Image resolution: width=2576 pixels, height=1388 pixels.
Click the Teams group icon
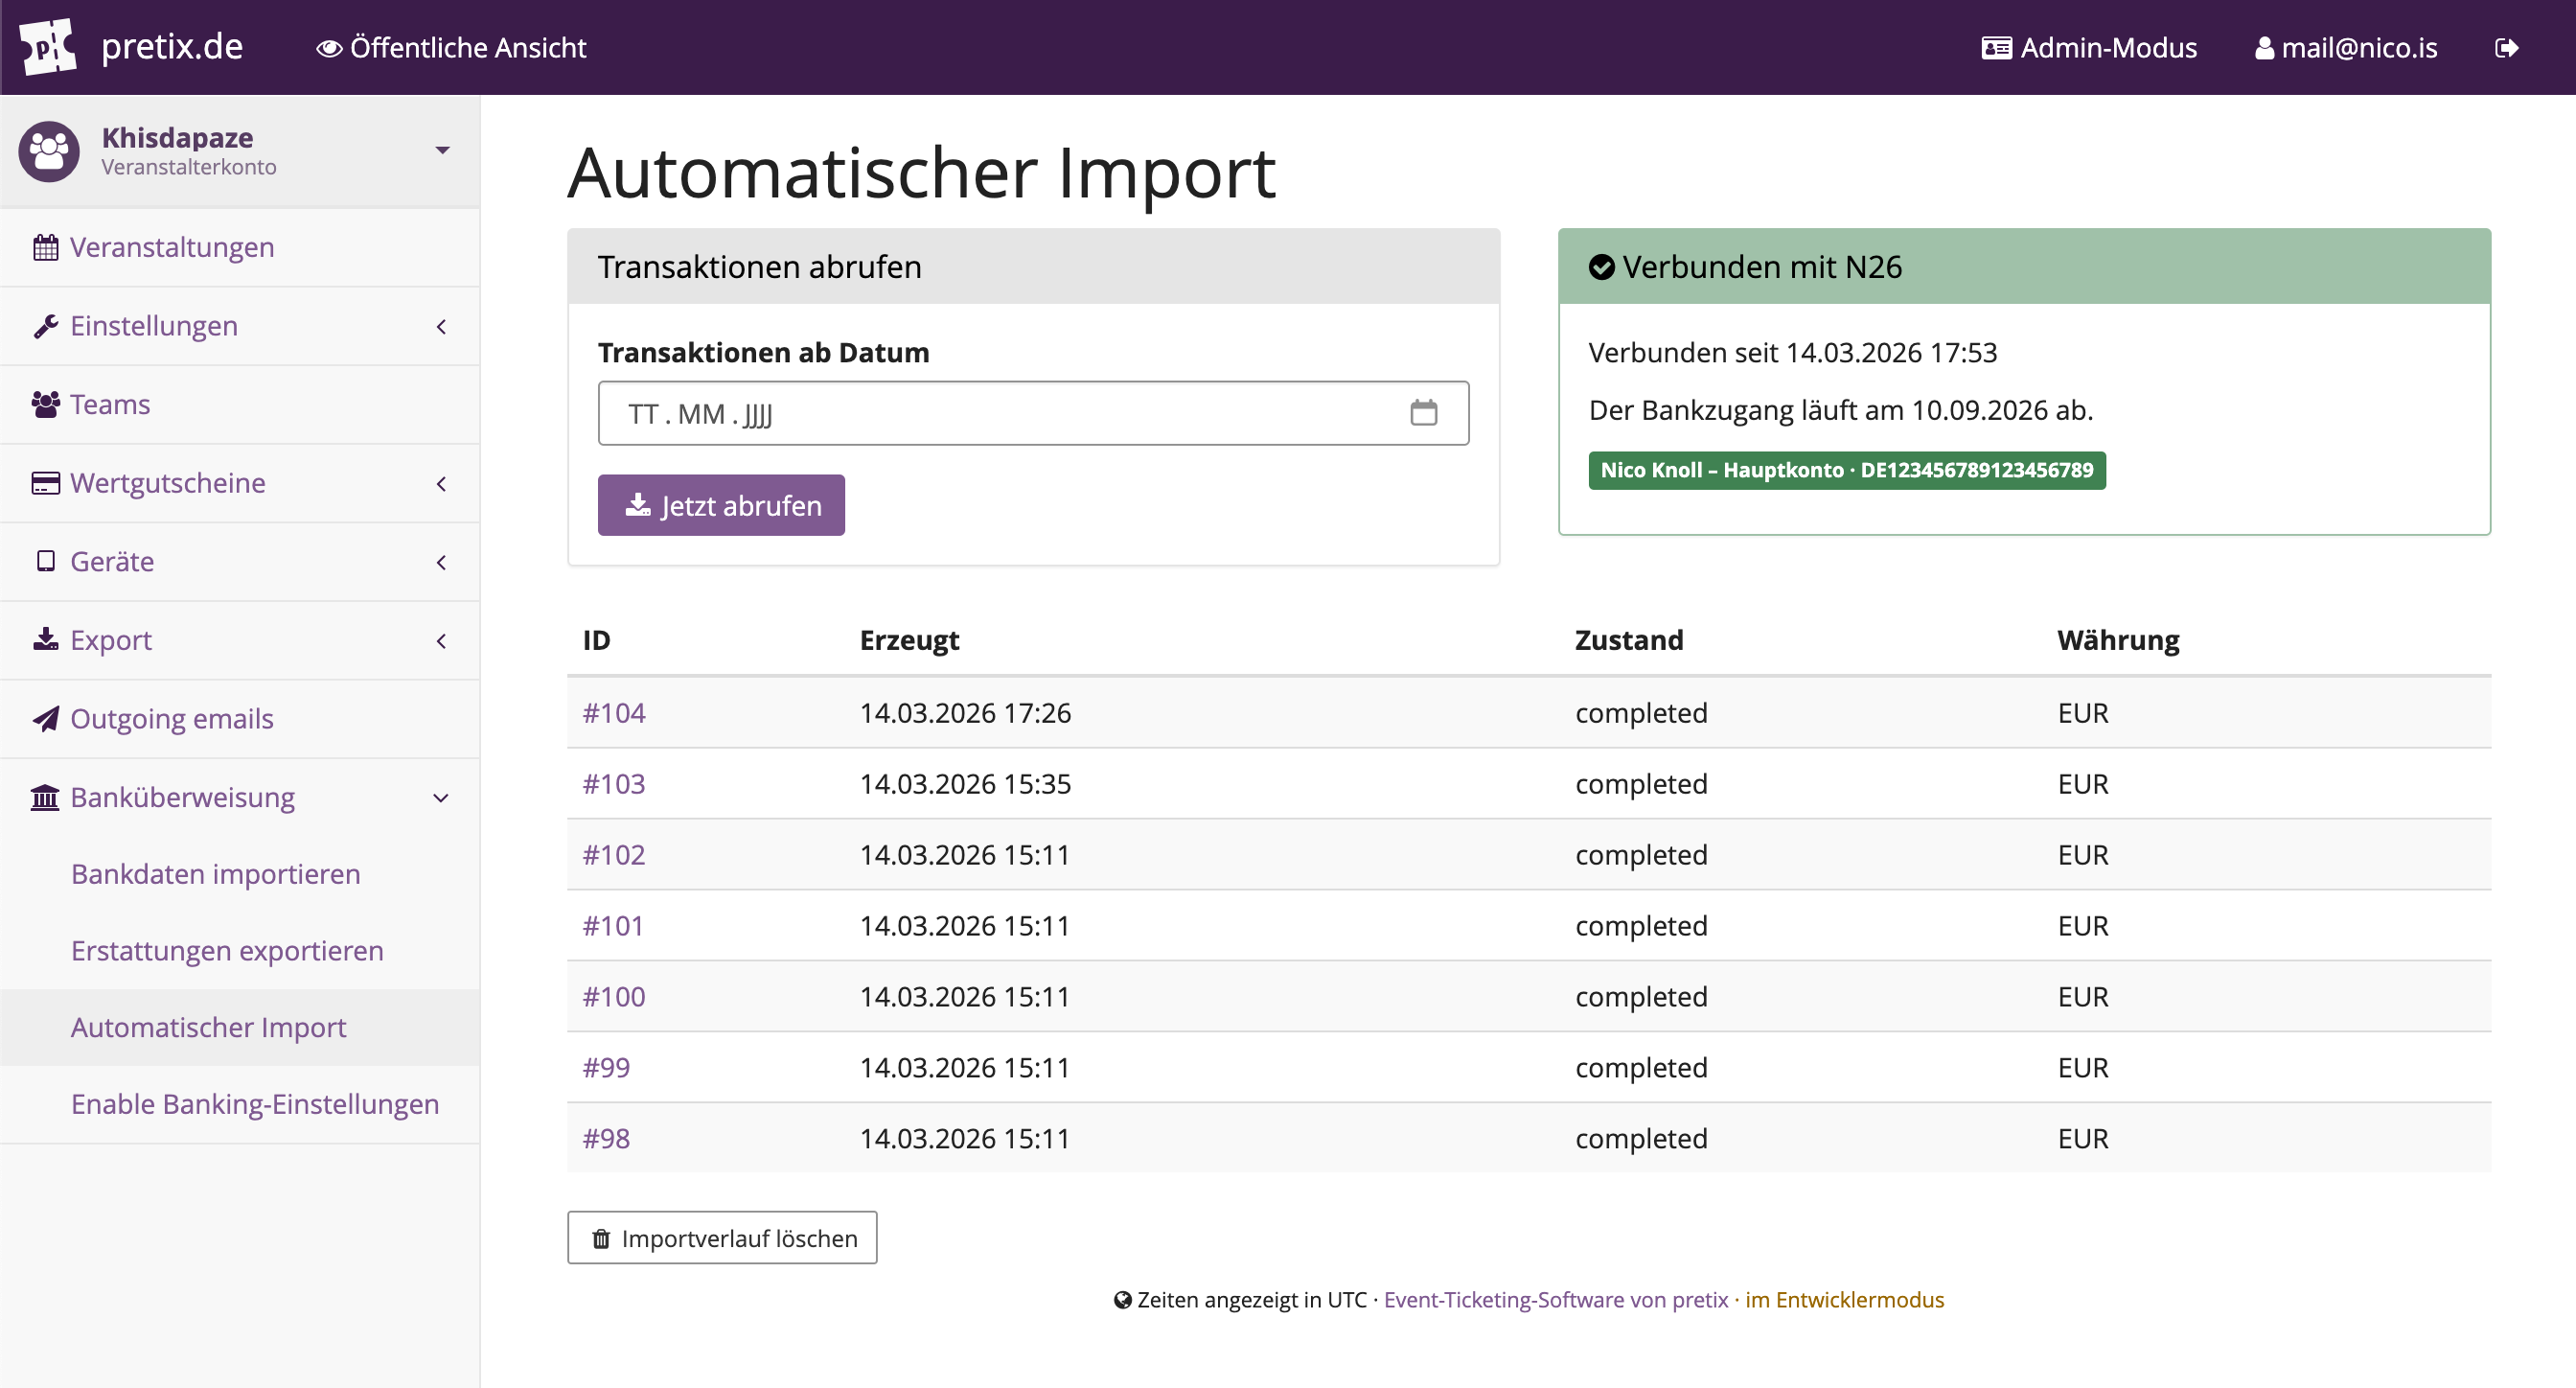point(45,404)
